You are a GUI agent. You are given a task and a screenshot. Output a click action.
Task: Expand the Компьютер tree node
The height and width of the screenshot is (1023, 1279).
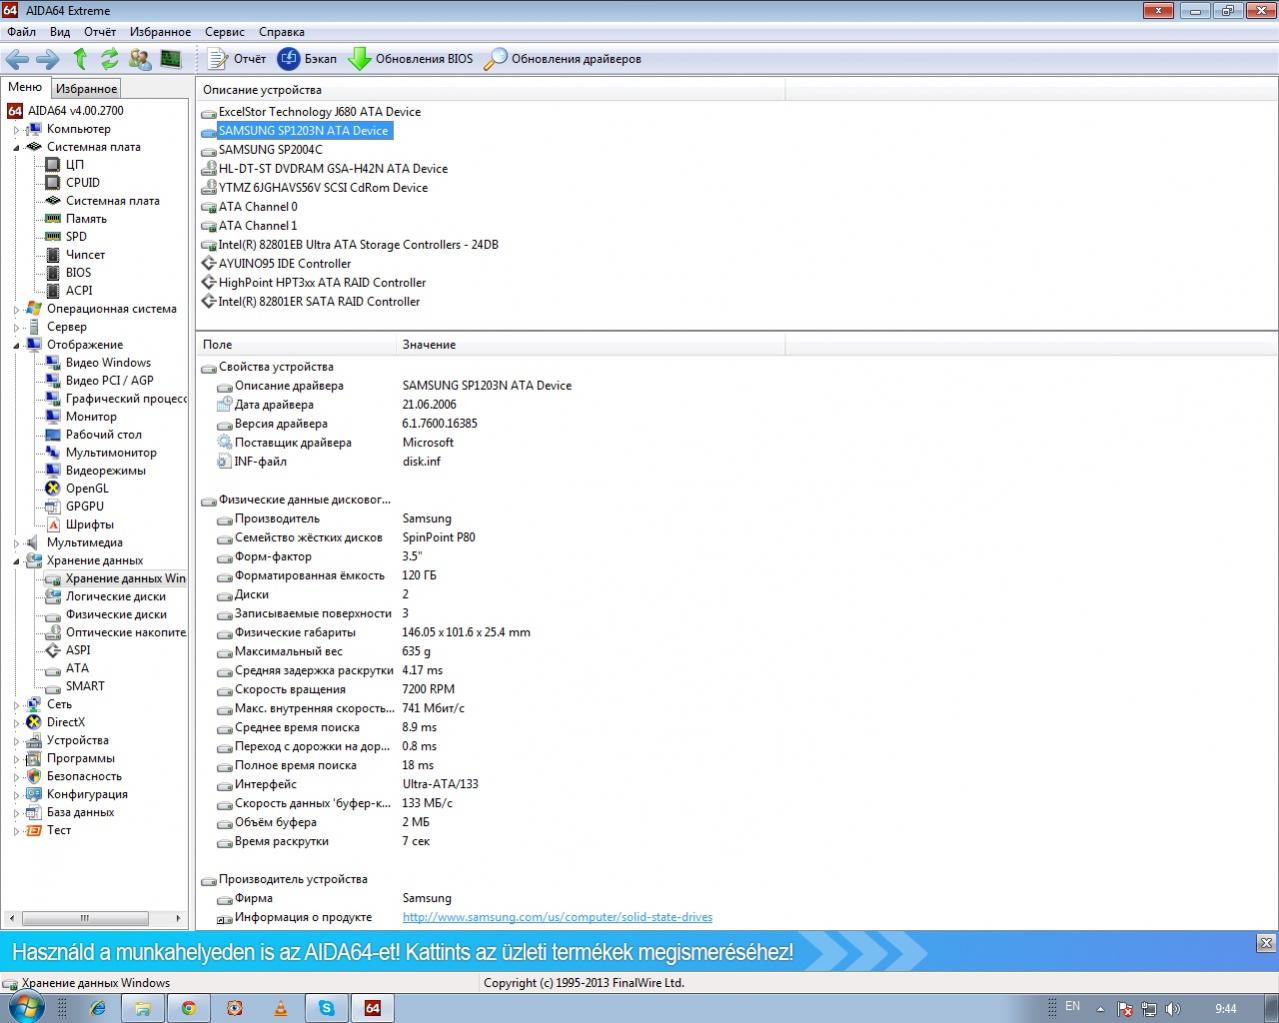click(x=16, y=130)
